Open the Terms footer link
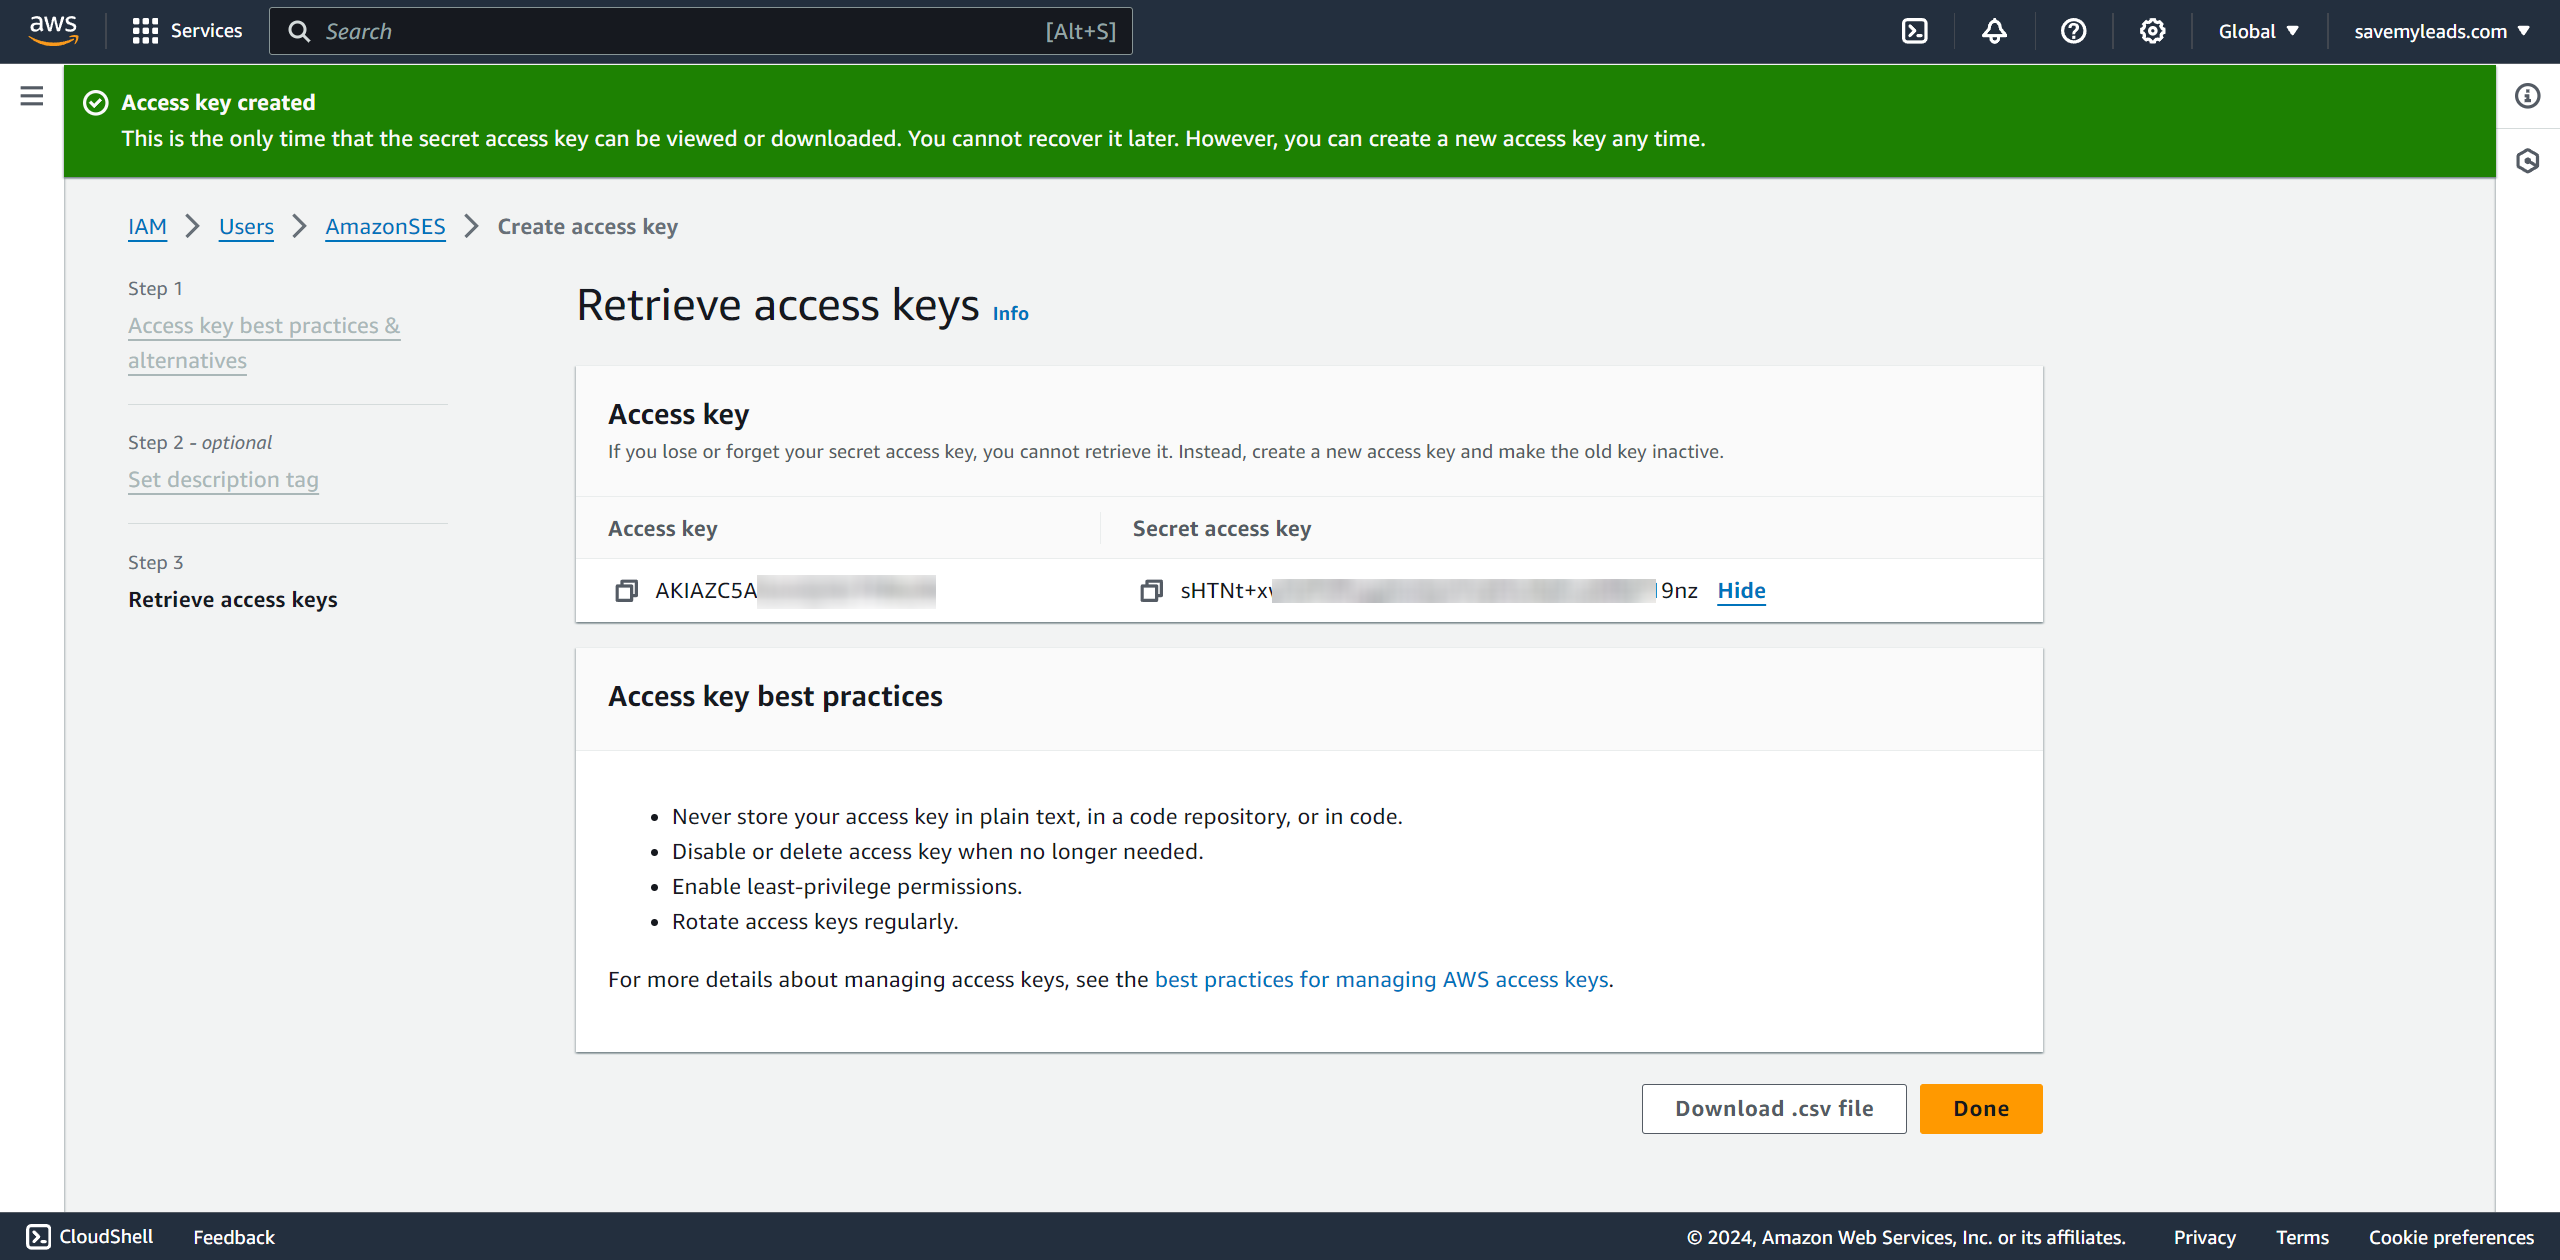Viewport: 2560px width, 1260px height. pos(2302,1237)
